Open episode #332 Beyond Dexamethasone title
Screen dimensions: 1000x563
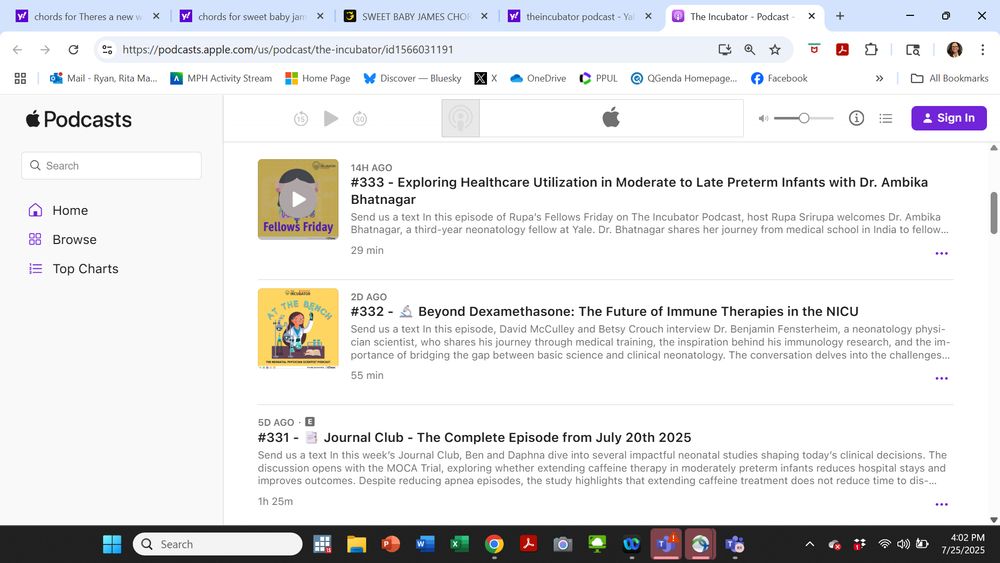[604, 312]
